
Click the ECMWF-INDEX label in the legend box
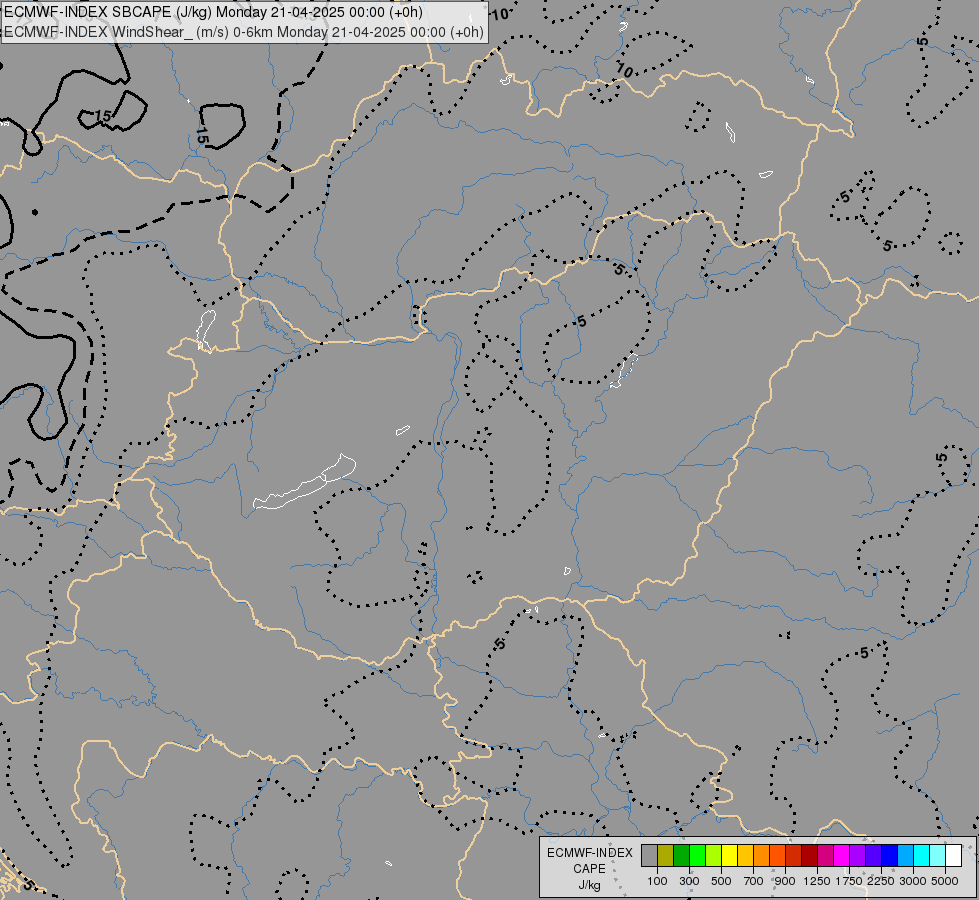[x=589, y=853]
